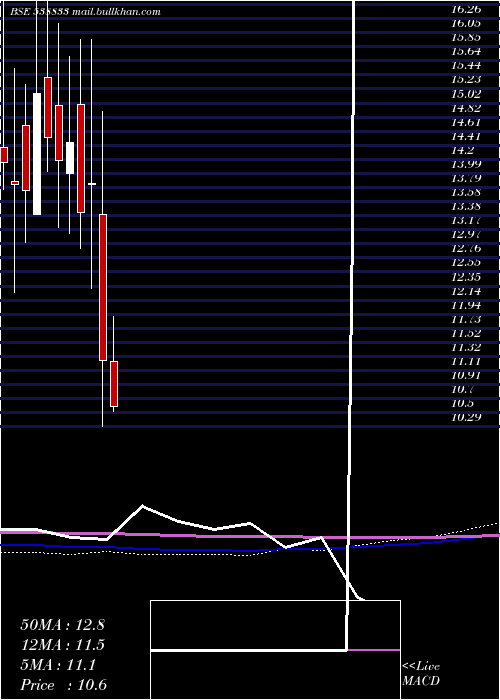The image size is (500, 700).
Task: Select the 14.2 price axis label
Action: 463,150
